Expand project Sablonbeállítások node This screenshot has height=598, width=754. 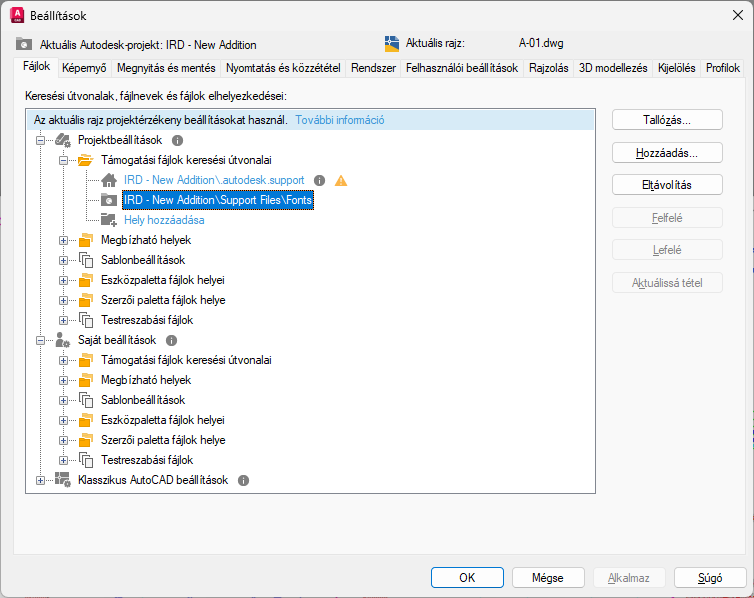coord(63,261)
